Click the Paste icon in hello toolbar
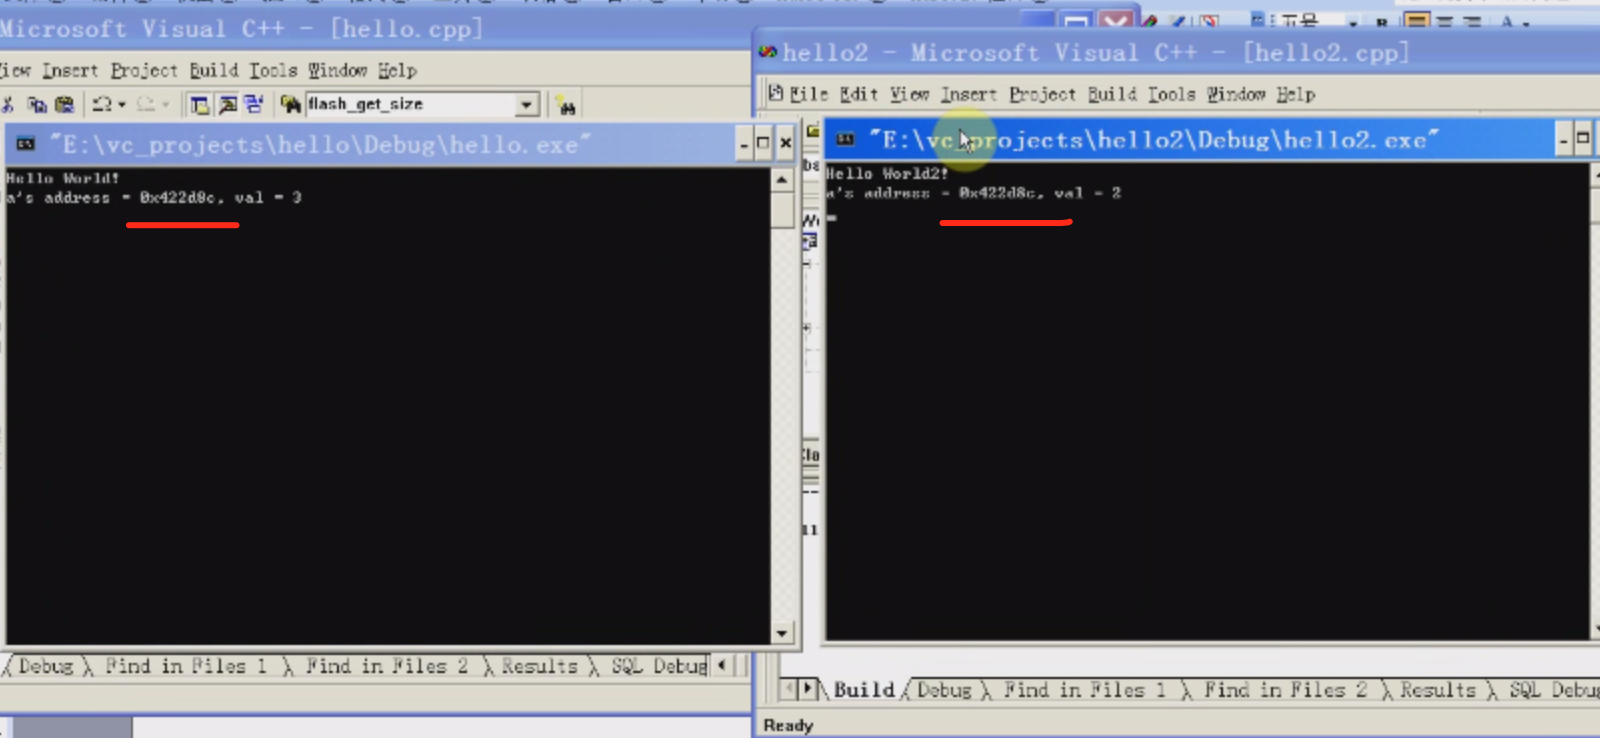Screen dimensions: 1600x738 pos(64,104)
